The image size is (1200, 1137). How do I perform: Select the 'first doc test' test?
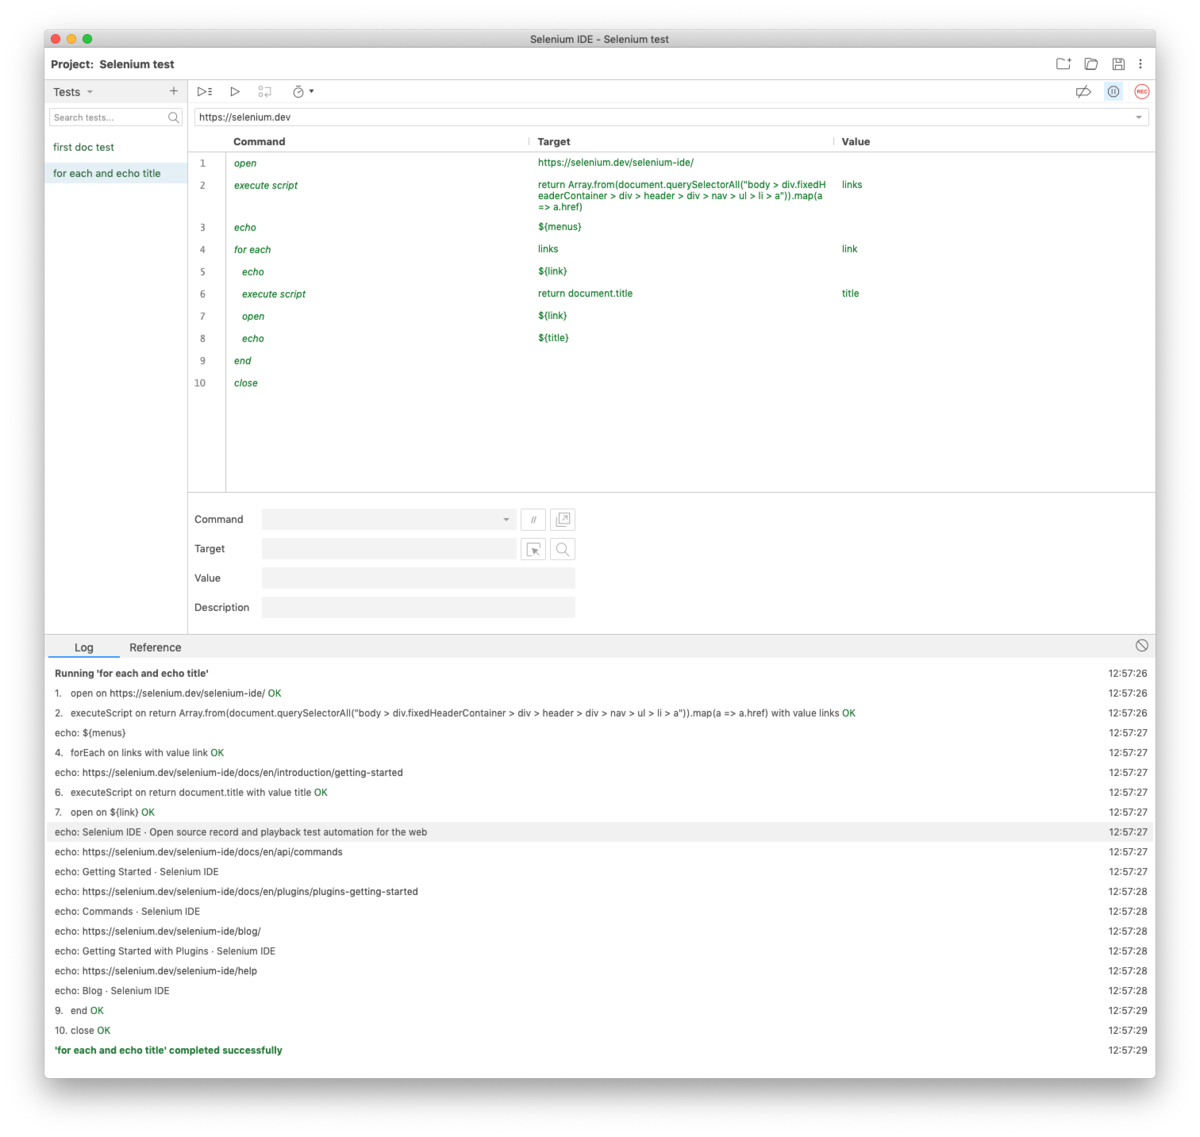[x=83, y=147]
